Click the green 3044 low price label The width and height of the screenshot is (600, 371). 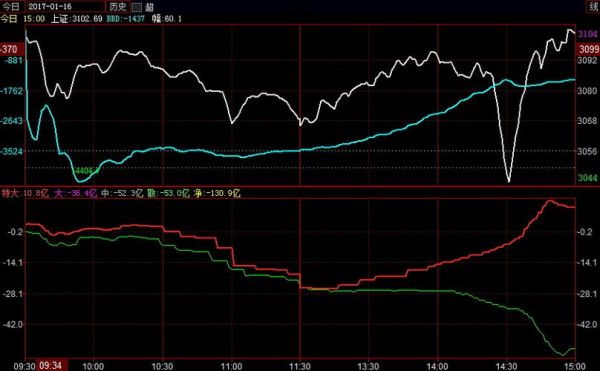(x=587, y=178)
